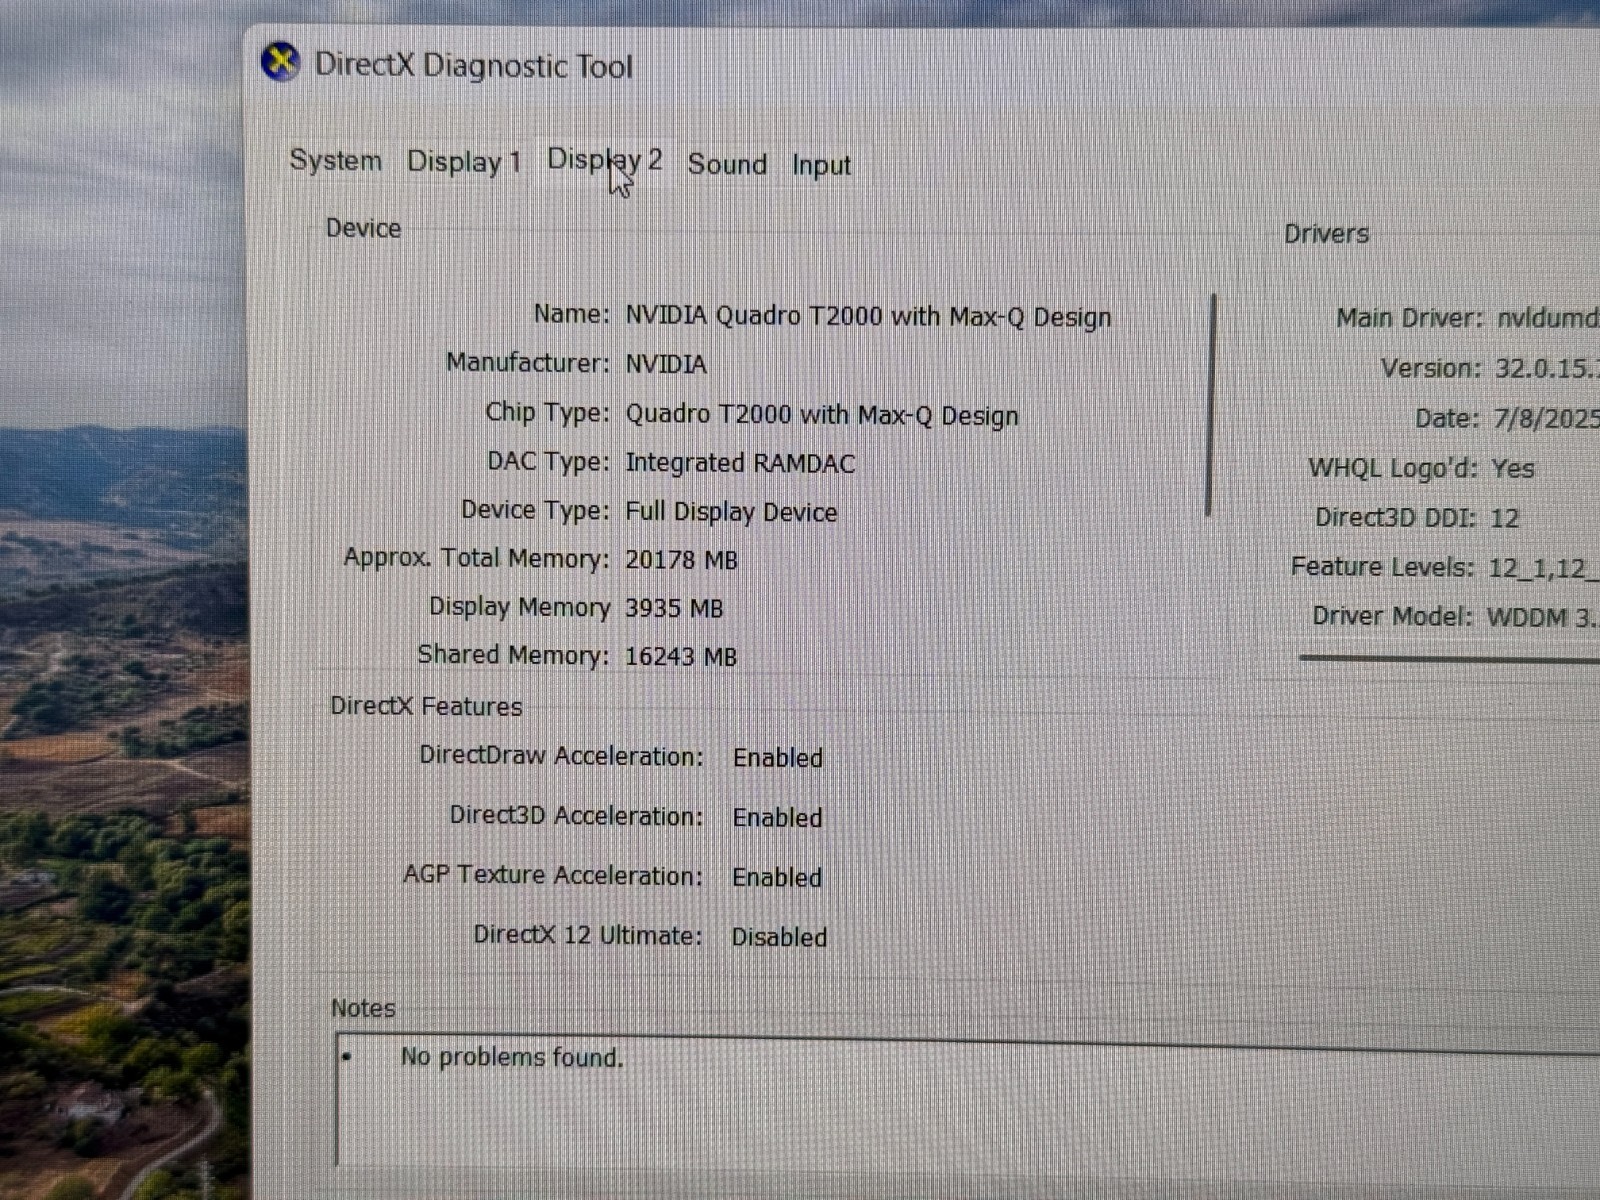
Task: Click the 'Approx. Total Memory:' label
Action: (x=476, y=558)
